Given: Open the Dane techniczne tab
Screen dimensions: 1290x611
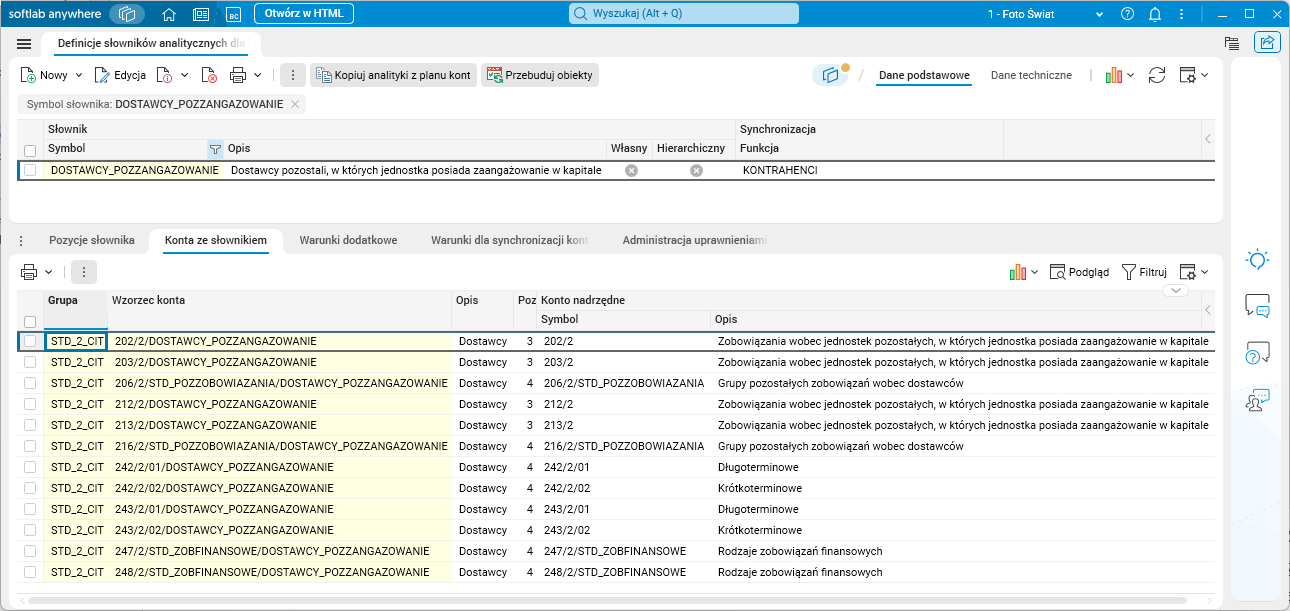Looking at the screenshot, I should point(1031,75).
